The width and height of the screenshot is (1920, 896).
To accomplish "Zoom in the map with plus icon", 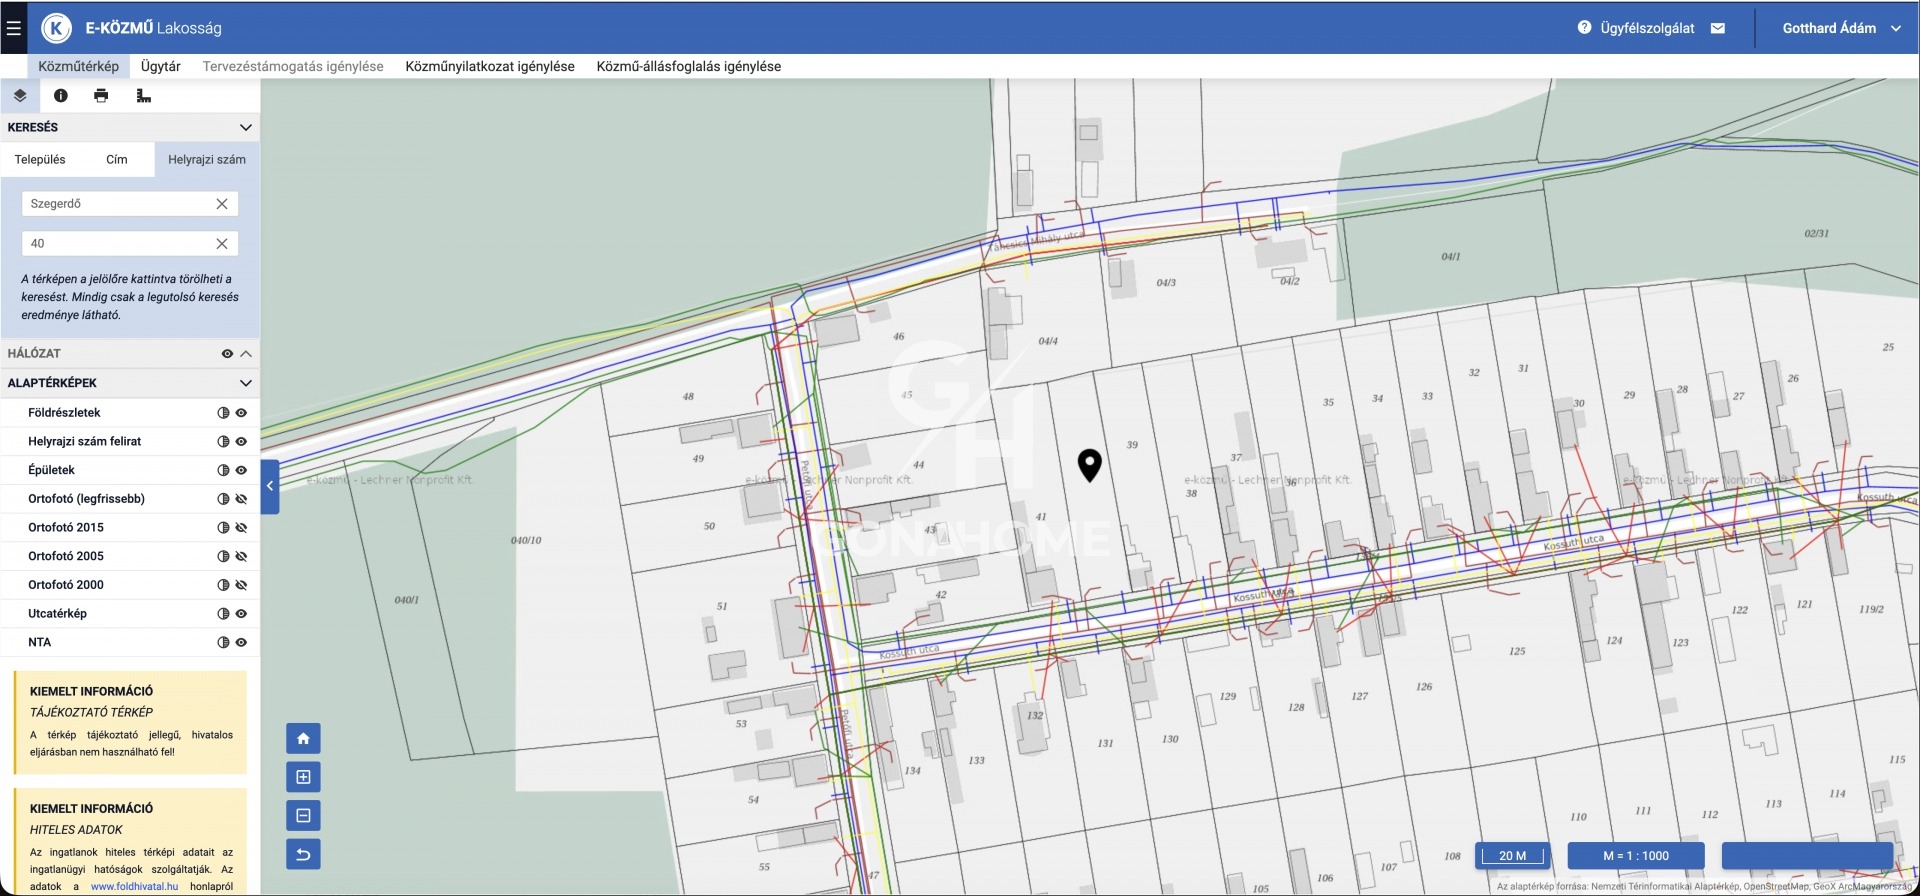I will 303,777.
